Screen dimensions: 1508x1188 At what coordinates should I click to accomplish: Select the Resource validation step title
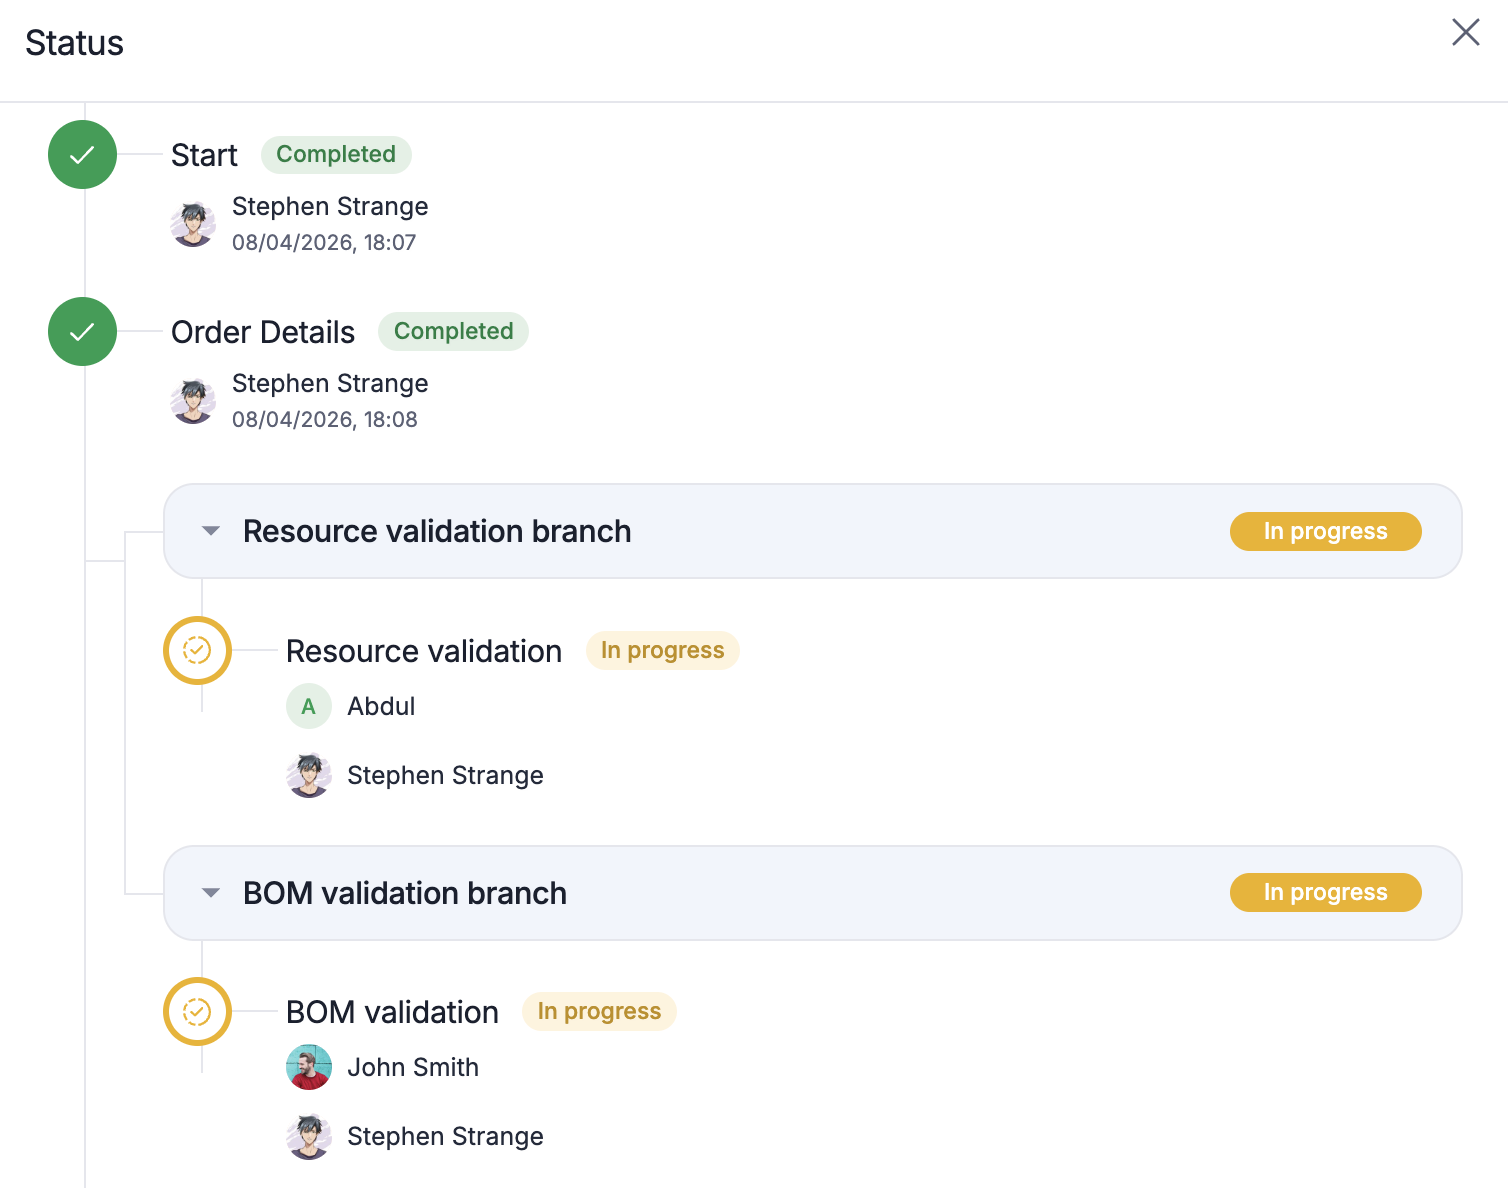424,651
